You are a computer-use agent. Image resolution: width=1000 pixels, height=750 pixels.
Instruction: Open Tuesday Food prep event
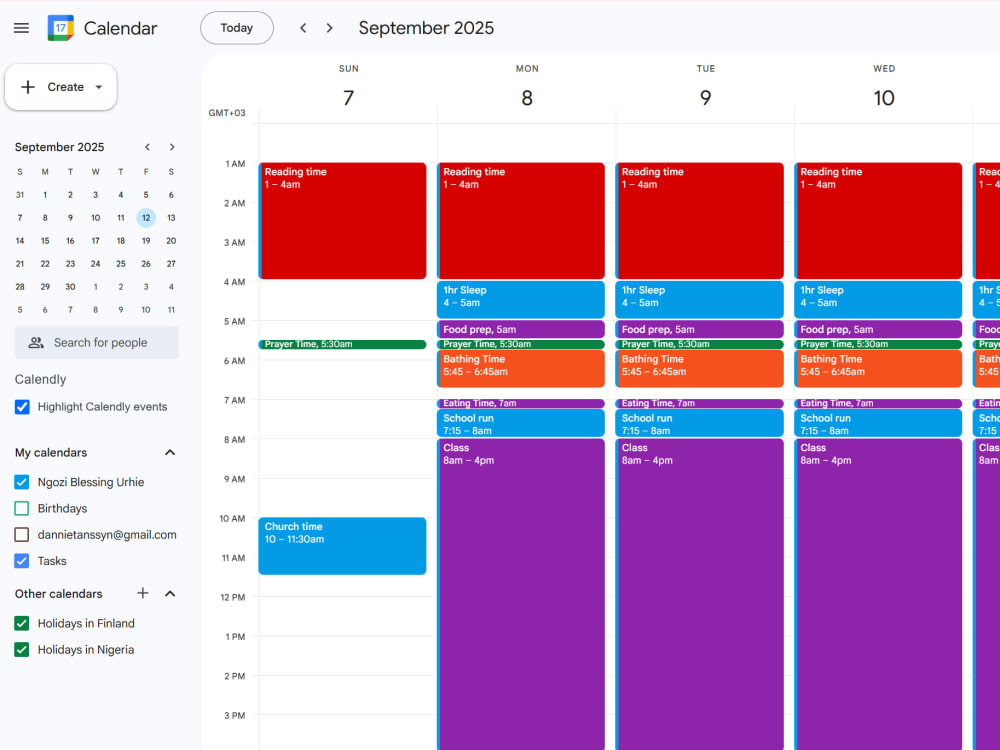tap(700, 329)
